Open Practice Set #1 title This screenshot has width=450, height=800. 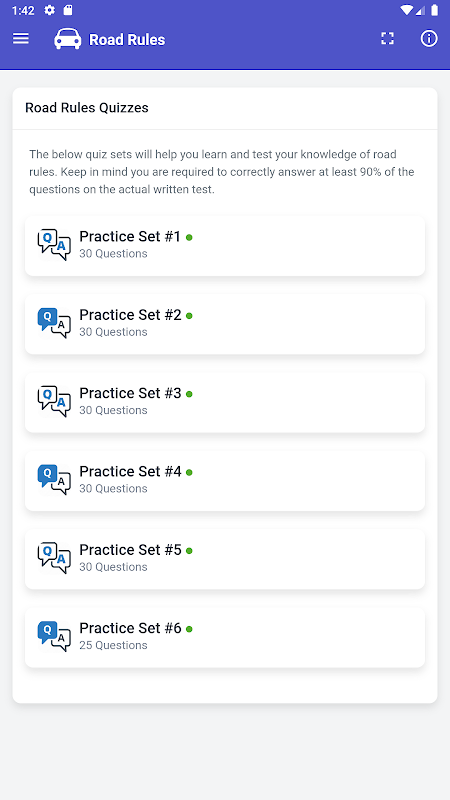click(x=130, y=237)
